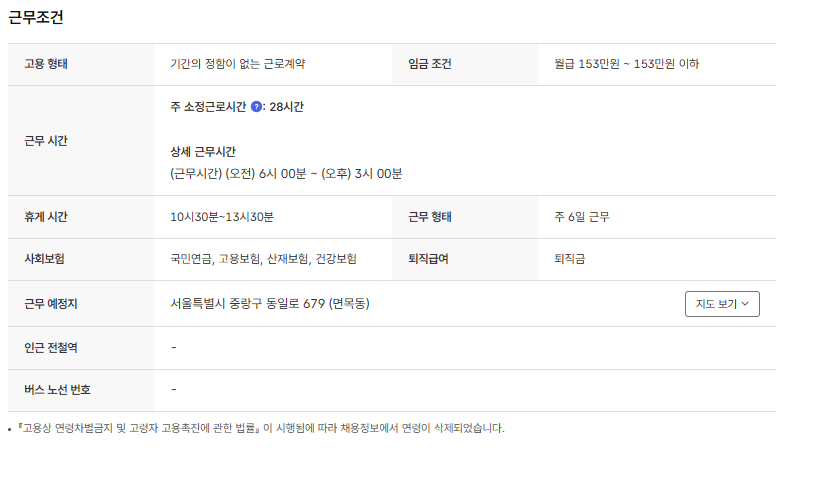This screenshot has height=484, width=832.
Task: Expand the 지도 보기 map dropdown
Action: click(x=722, y=303)
